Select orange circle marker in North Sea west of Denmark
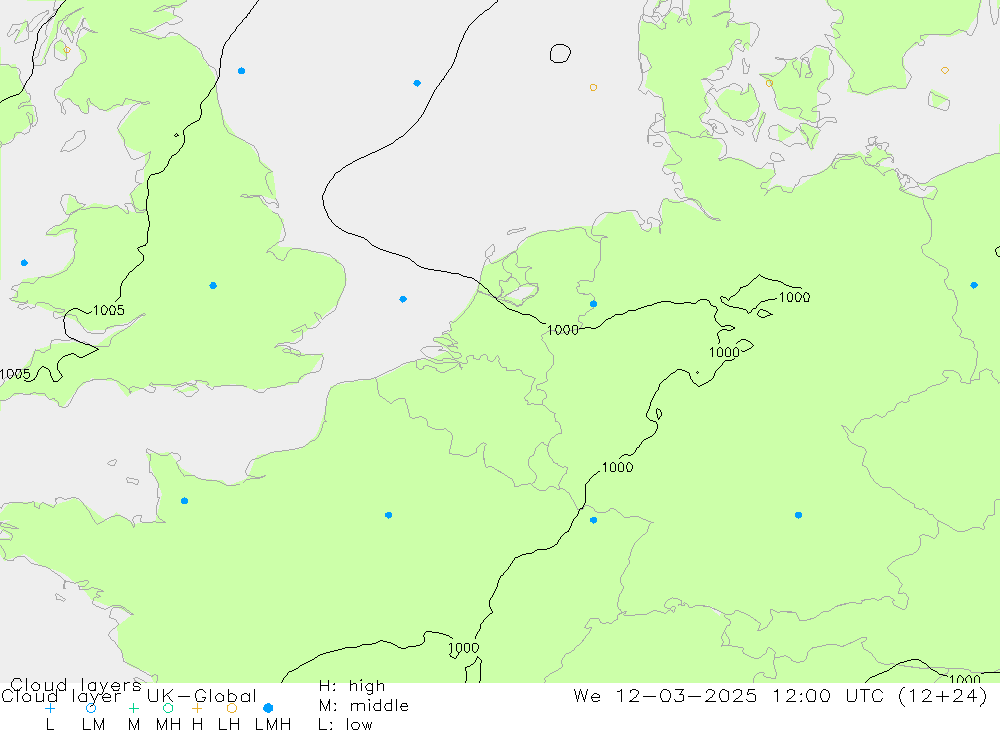This screenshot has height=733, width=1000. tap(593, 87)
